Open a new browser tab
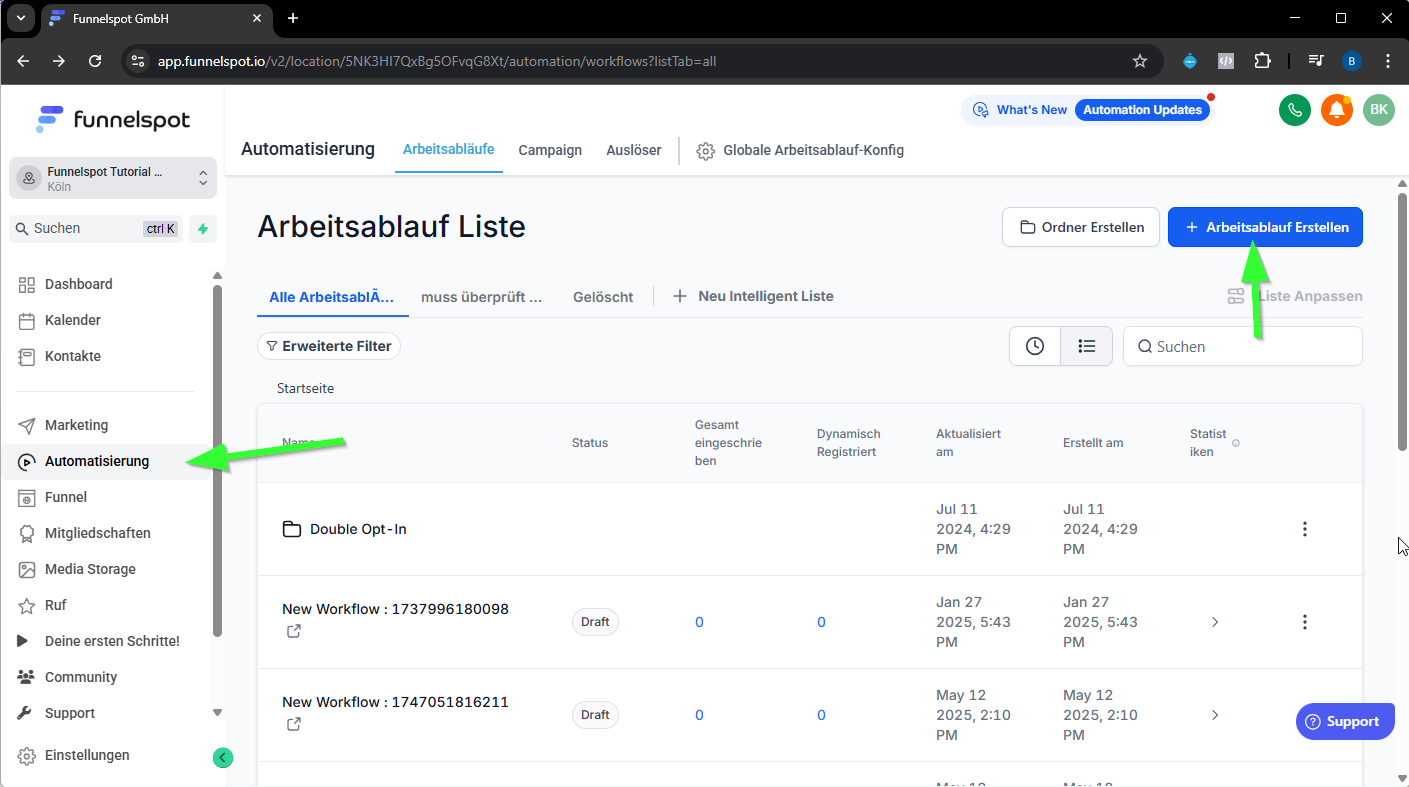This screenshot has width=1409, height=787. pyautogui.click(x=292, y=18)
